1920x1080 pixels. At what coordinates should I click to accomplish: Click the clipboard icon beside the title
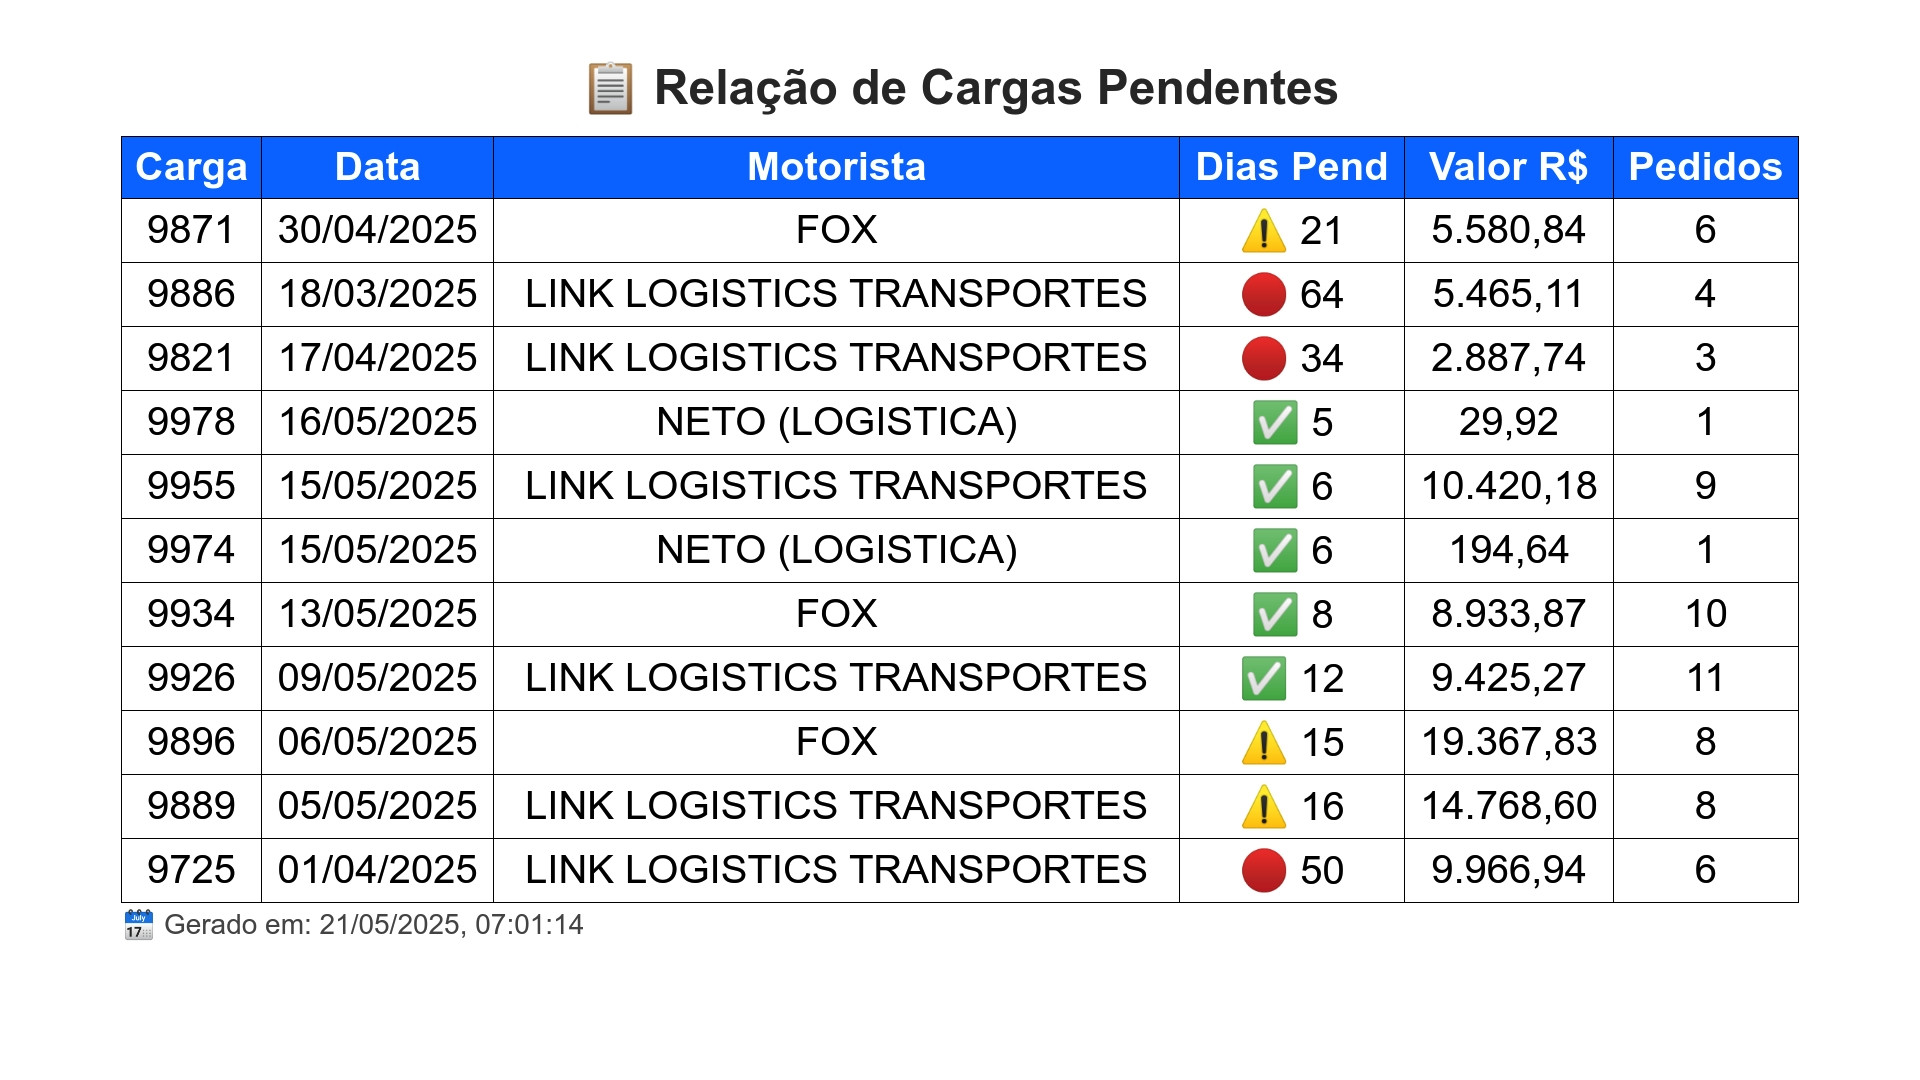pos(609,88)
